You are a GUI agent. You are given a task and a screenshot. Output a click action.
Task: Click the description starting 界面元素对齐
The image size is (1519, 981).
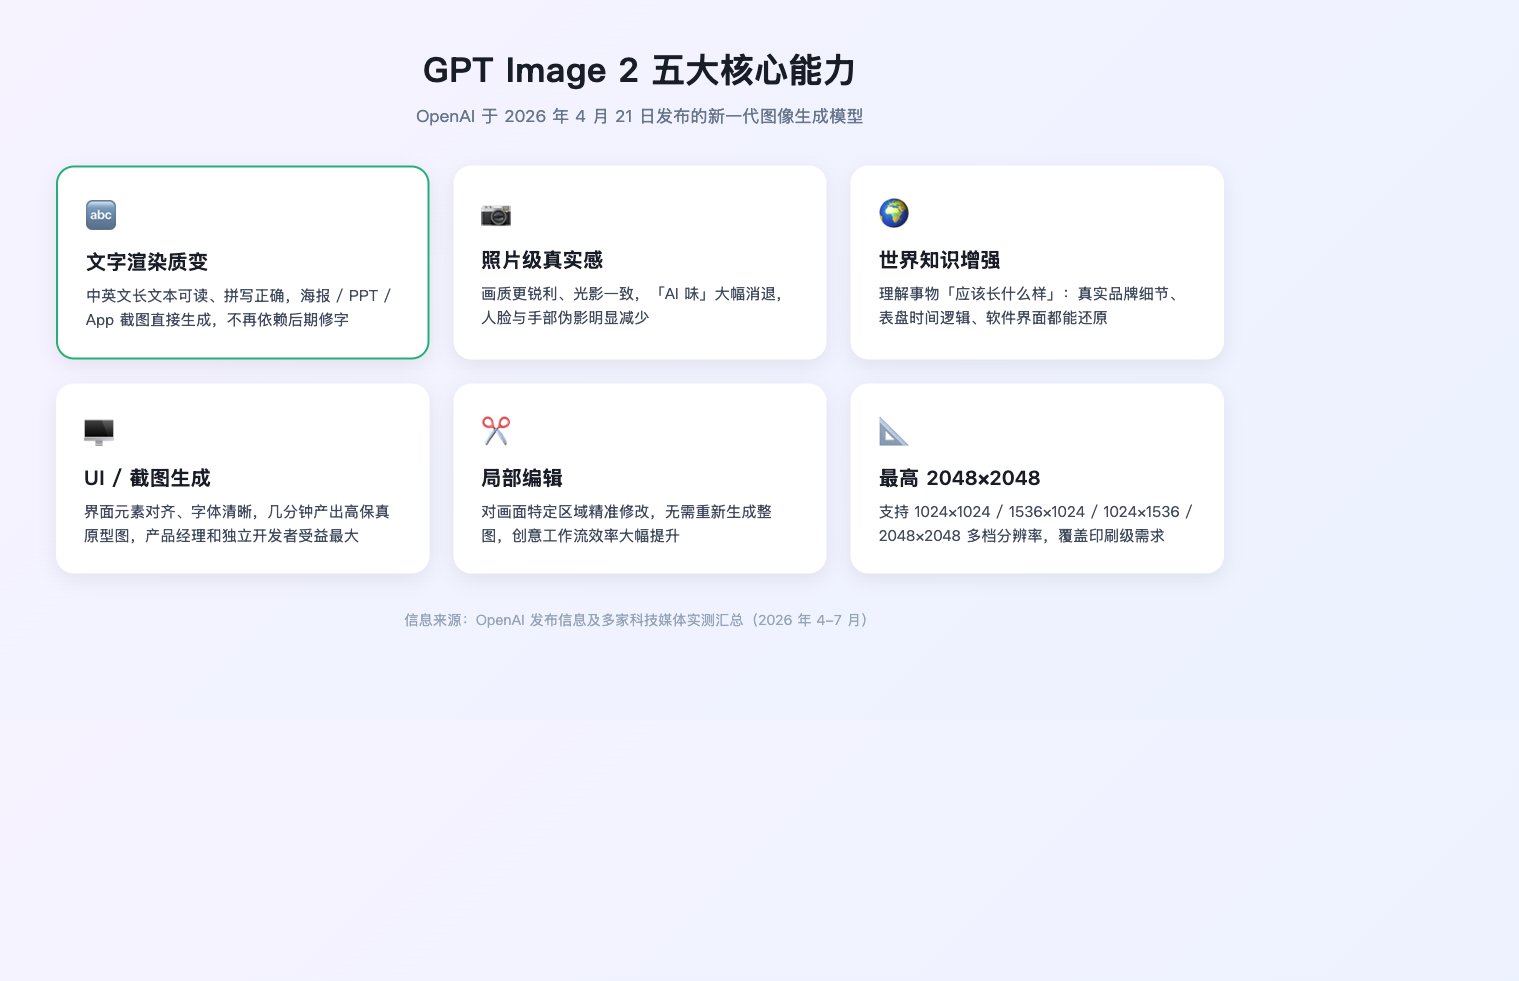point(237,524)
